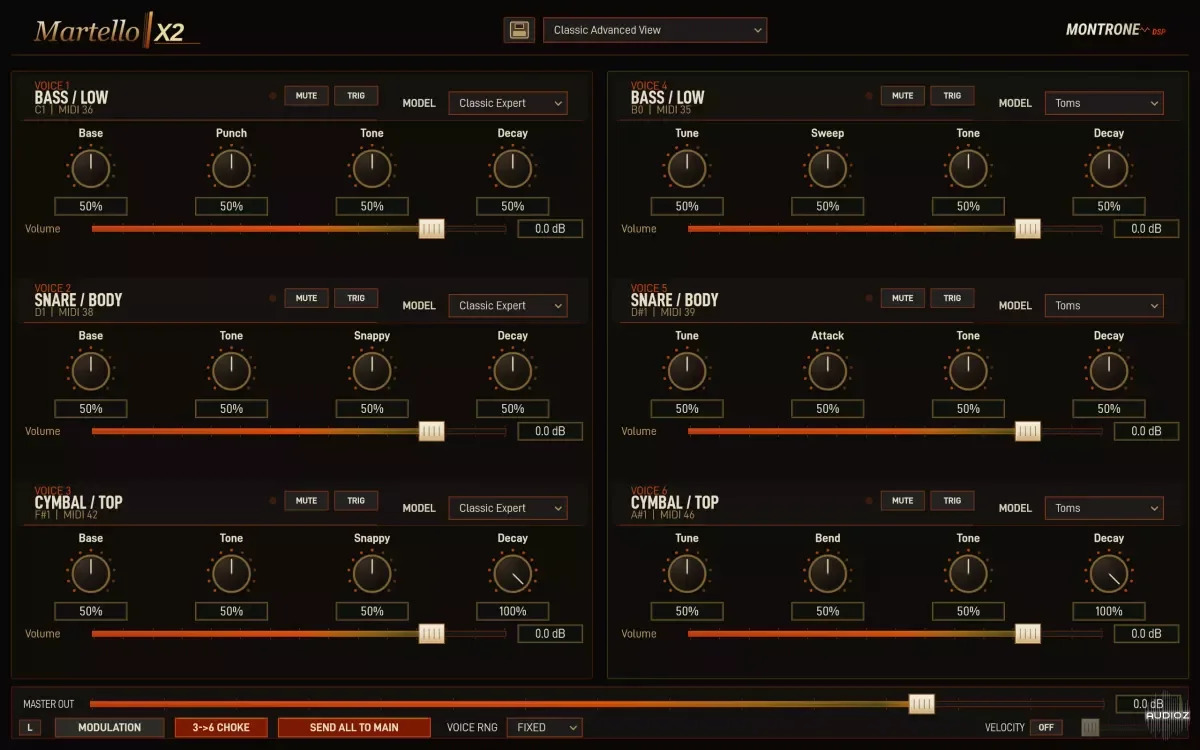Click the Decay knob in Voice 6
This screenshot has width=1200, height=750.
tap(1109, 574)
